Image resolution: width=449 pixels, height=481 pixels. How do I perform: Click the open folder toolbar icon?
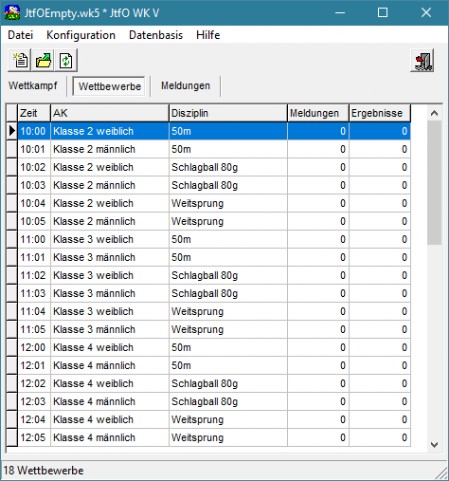point(43,60)
